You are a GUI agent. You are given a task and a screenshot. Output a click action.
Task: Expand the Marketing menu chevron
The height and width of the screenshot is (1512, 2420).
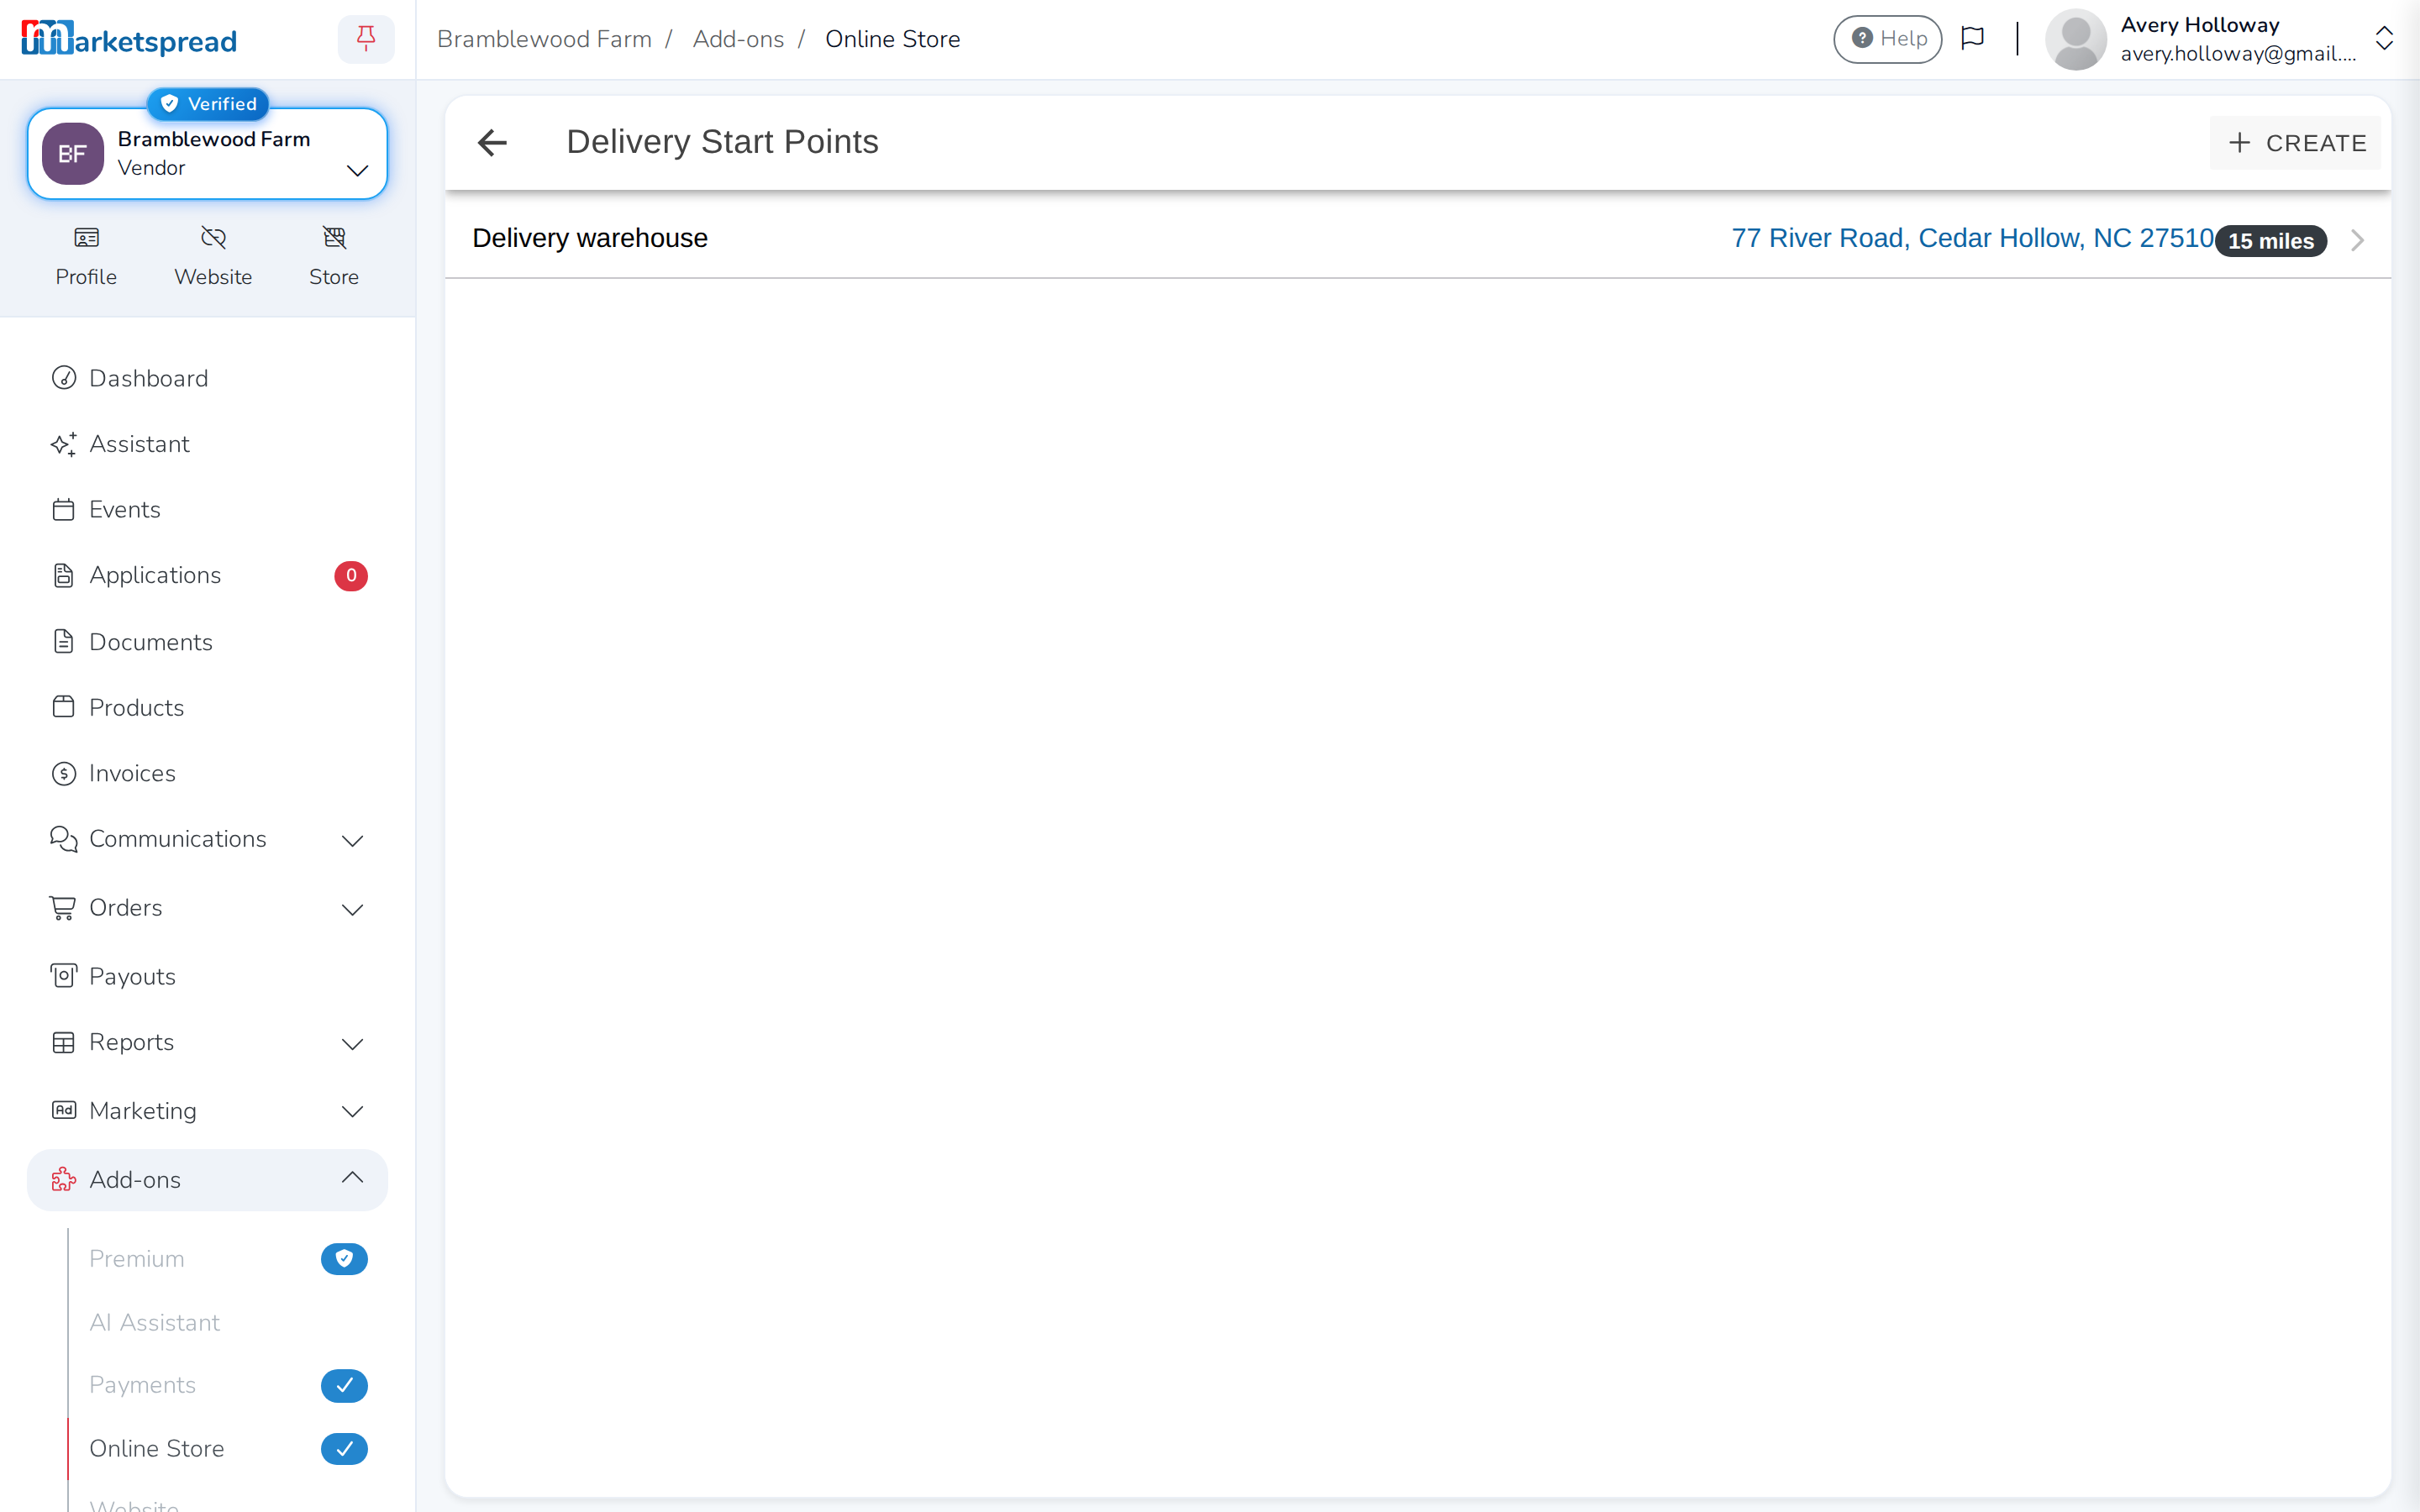(352, 1112)
